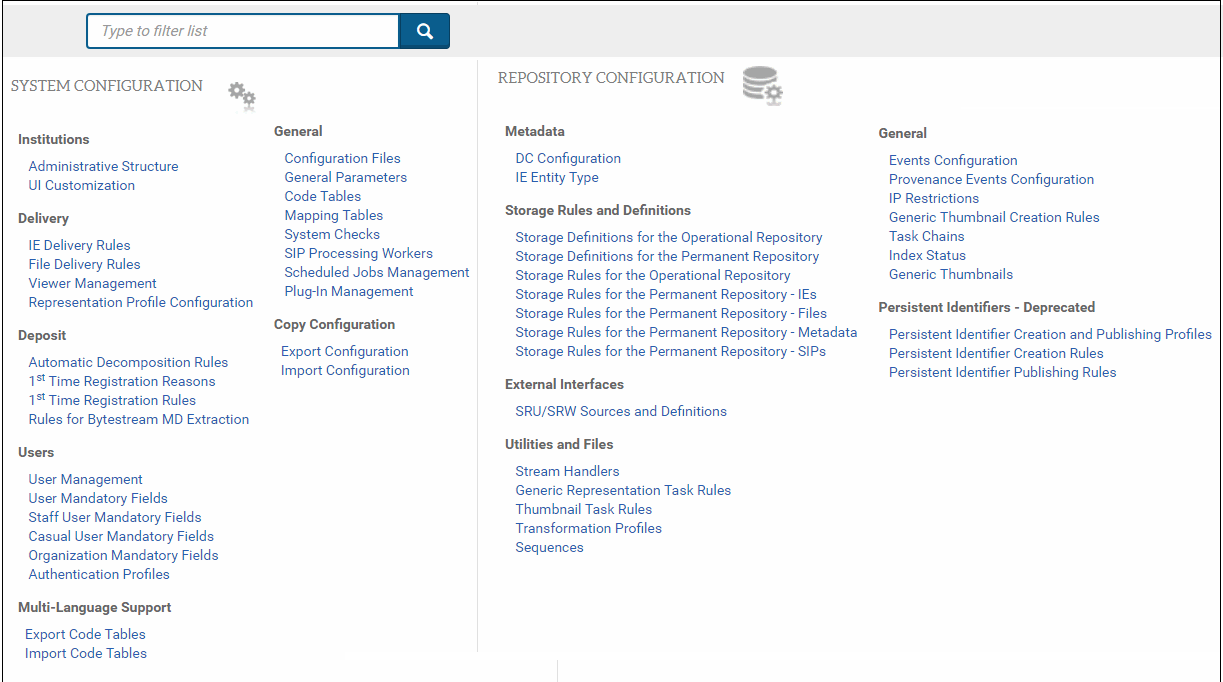Open User Management page

pos(85,479)
